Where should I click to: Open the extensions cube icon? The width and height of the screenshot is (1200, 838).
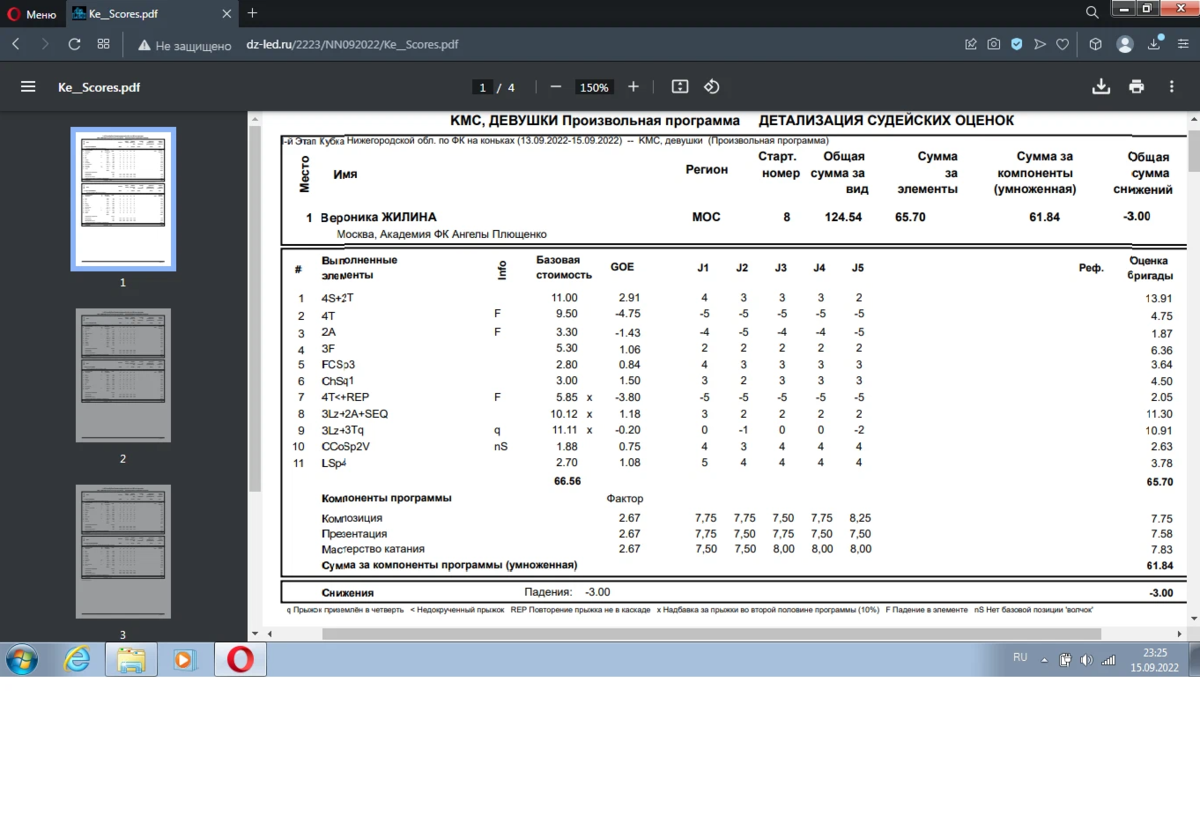tap(1095, 44)
